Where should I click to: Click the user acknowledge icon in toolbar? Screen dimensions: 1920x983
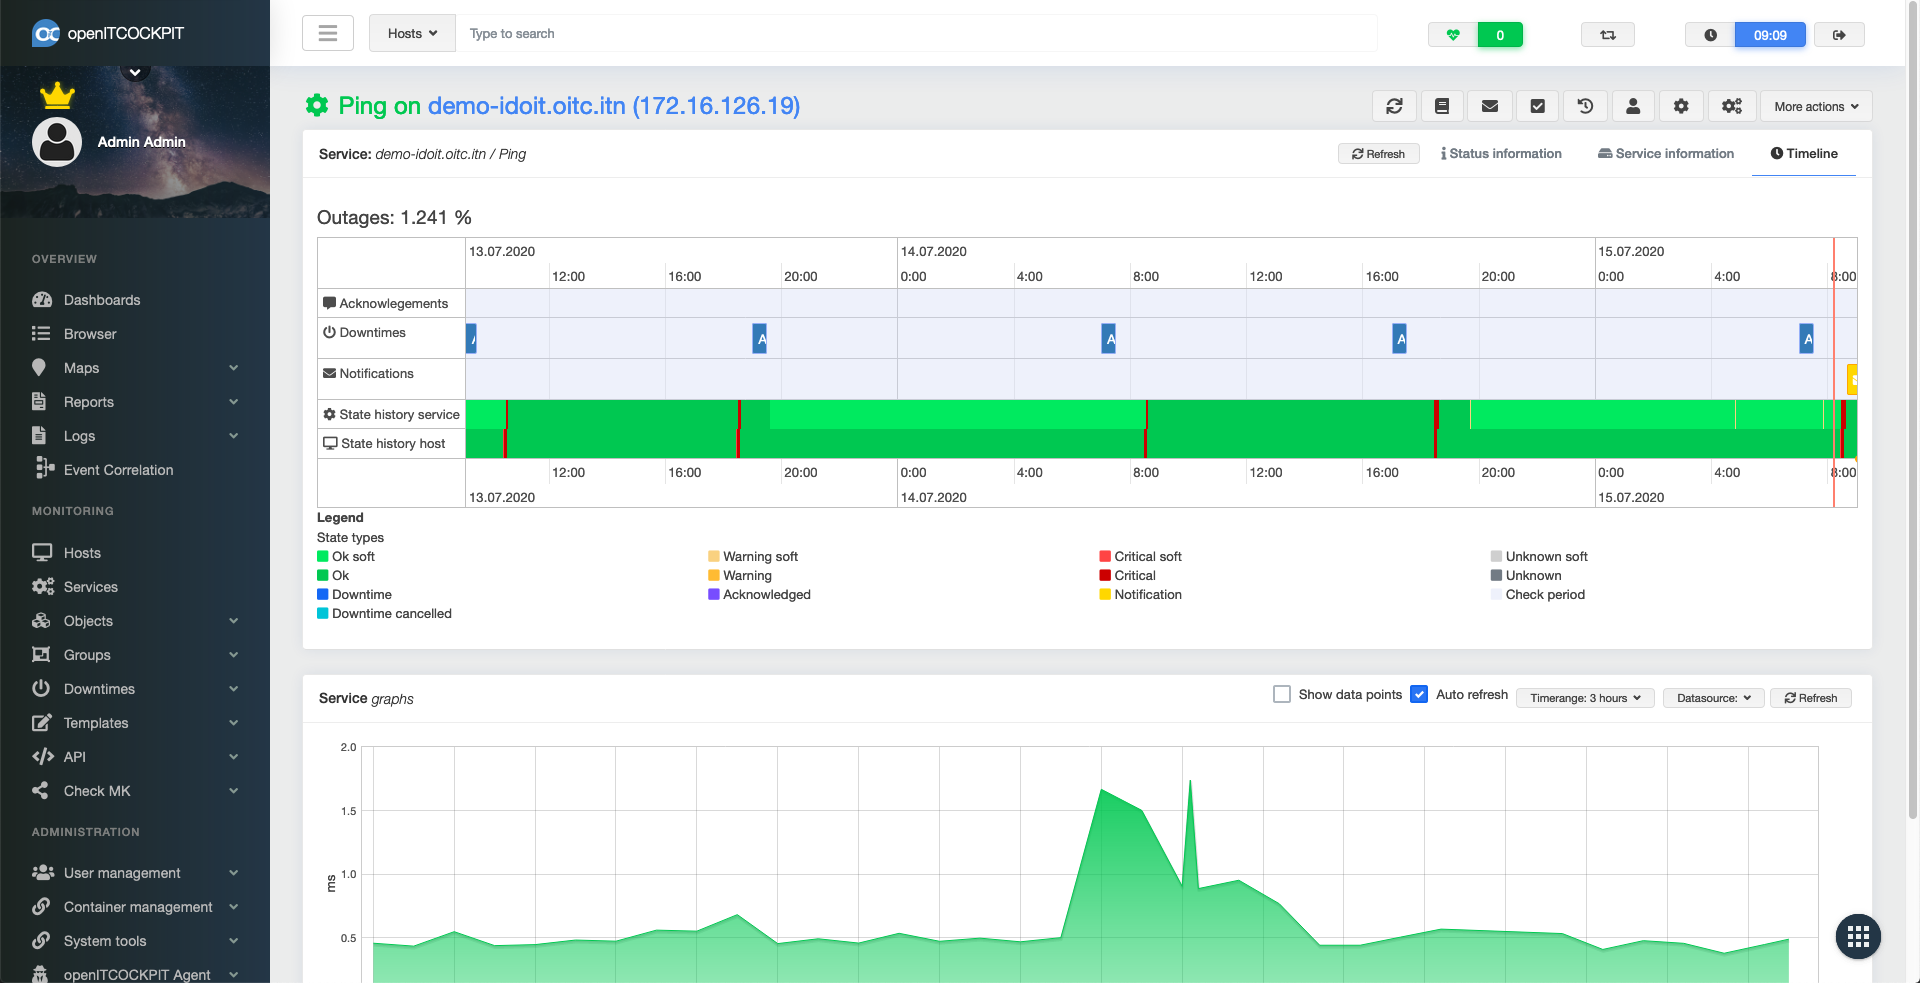tap(1633, 106)
